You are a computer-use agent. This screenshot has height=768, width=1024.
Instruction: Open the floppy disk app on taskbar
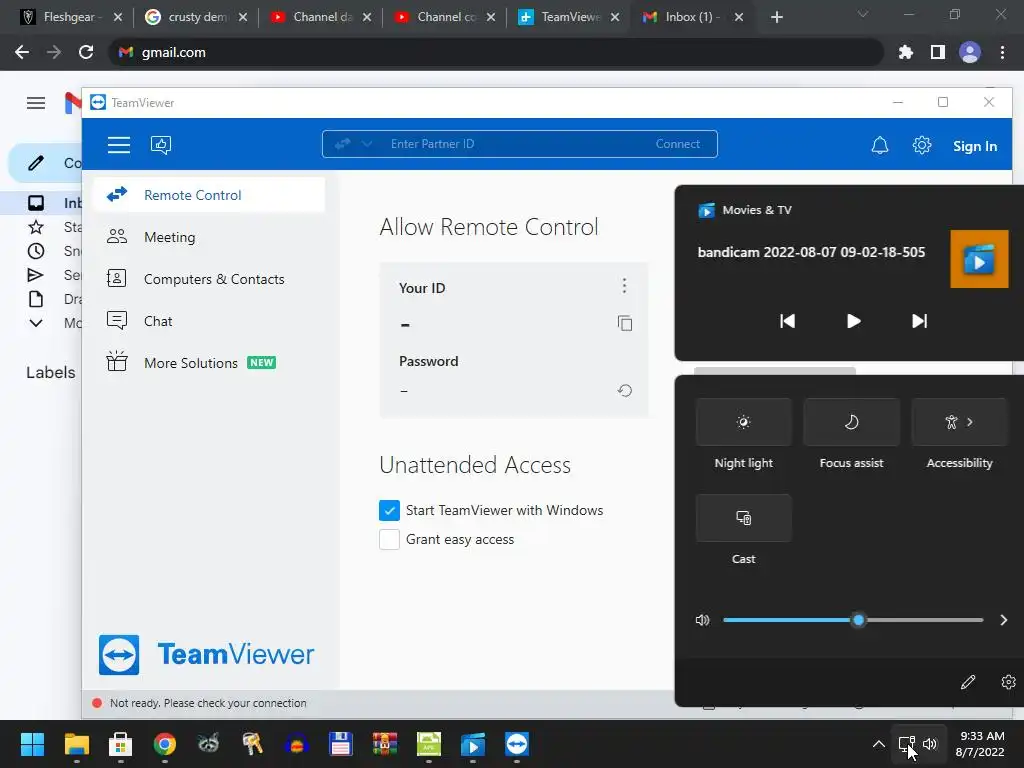(x=340, y=744)
